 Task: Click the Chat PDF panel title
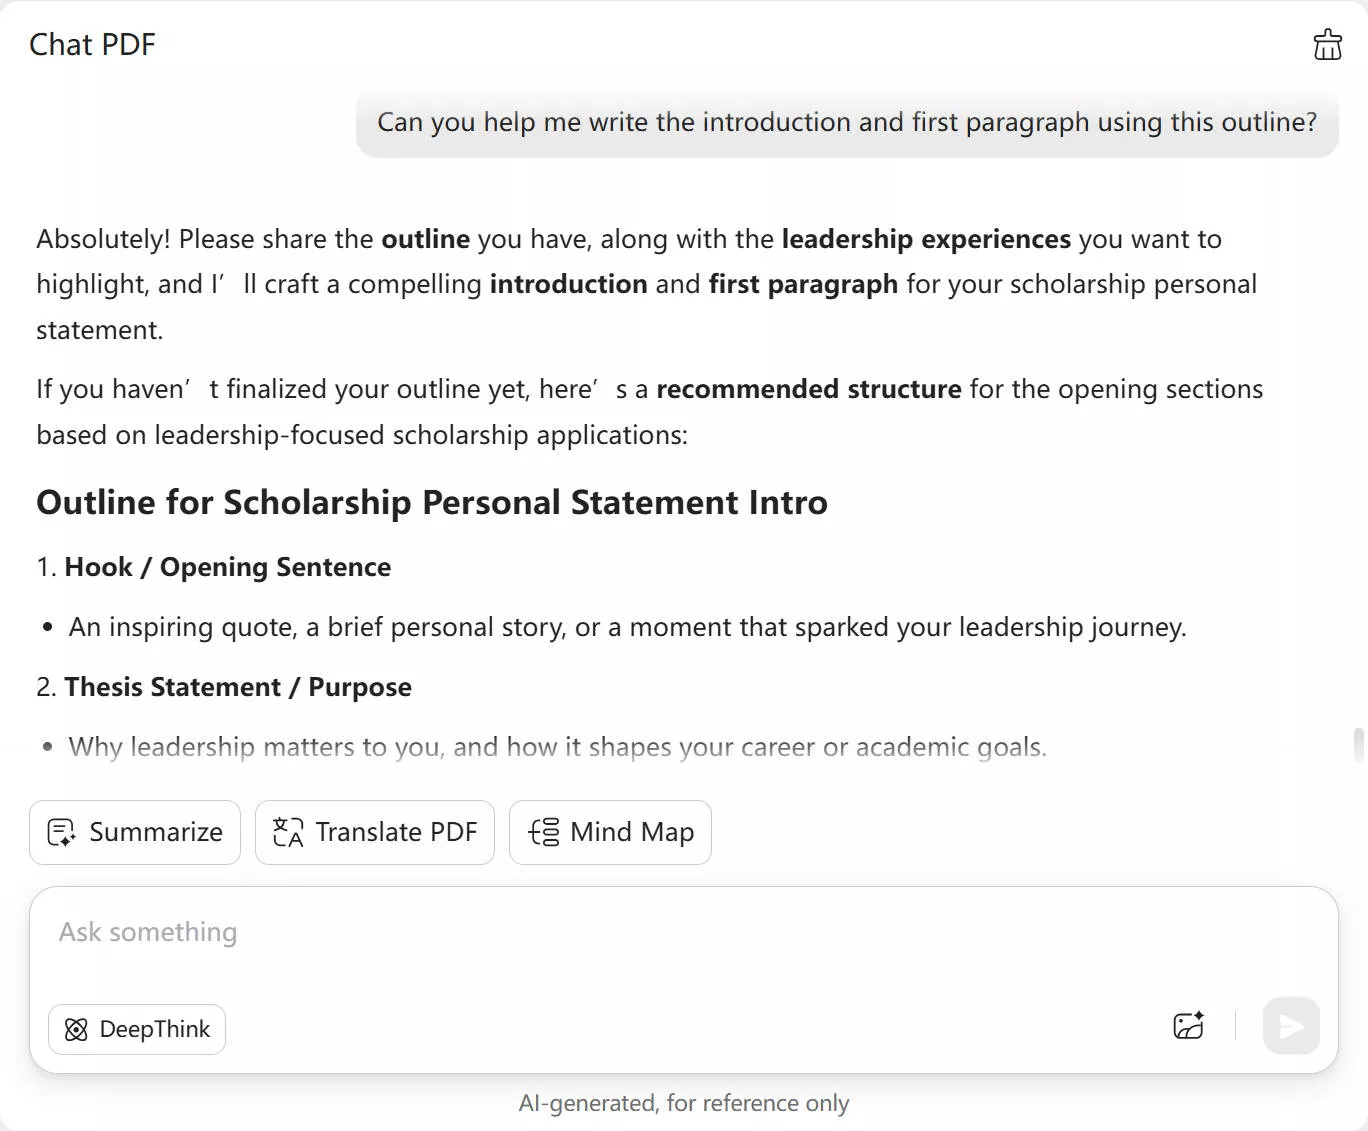coord(92,45)
